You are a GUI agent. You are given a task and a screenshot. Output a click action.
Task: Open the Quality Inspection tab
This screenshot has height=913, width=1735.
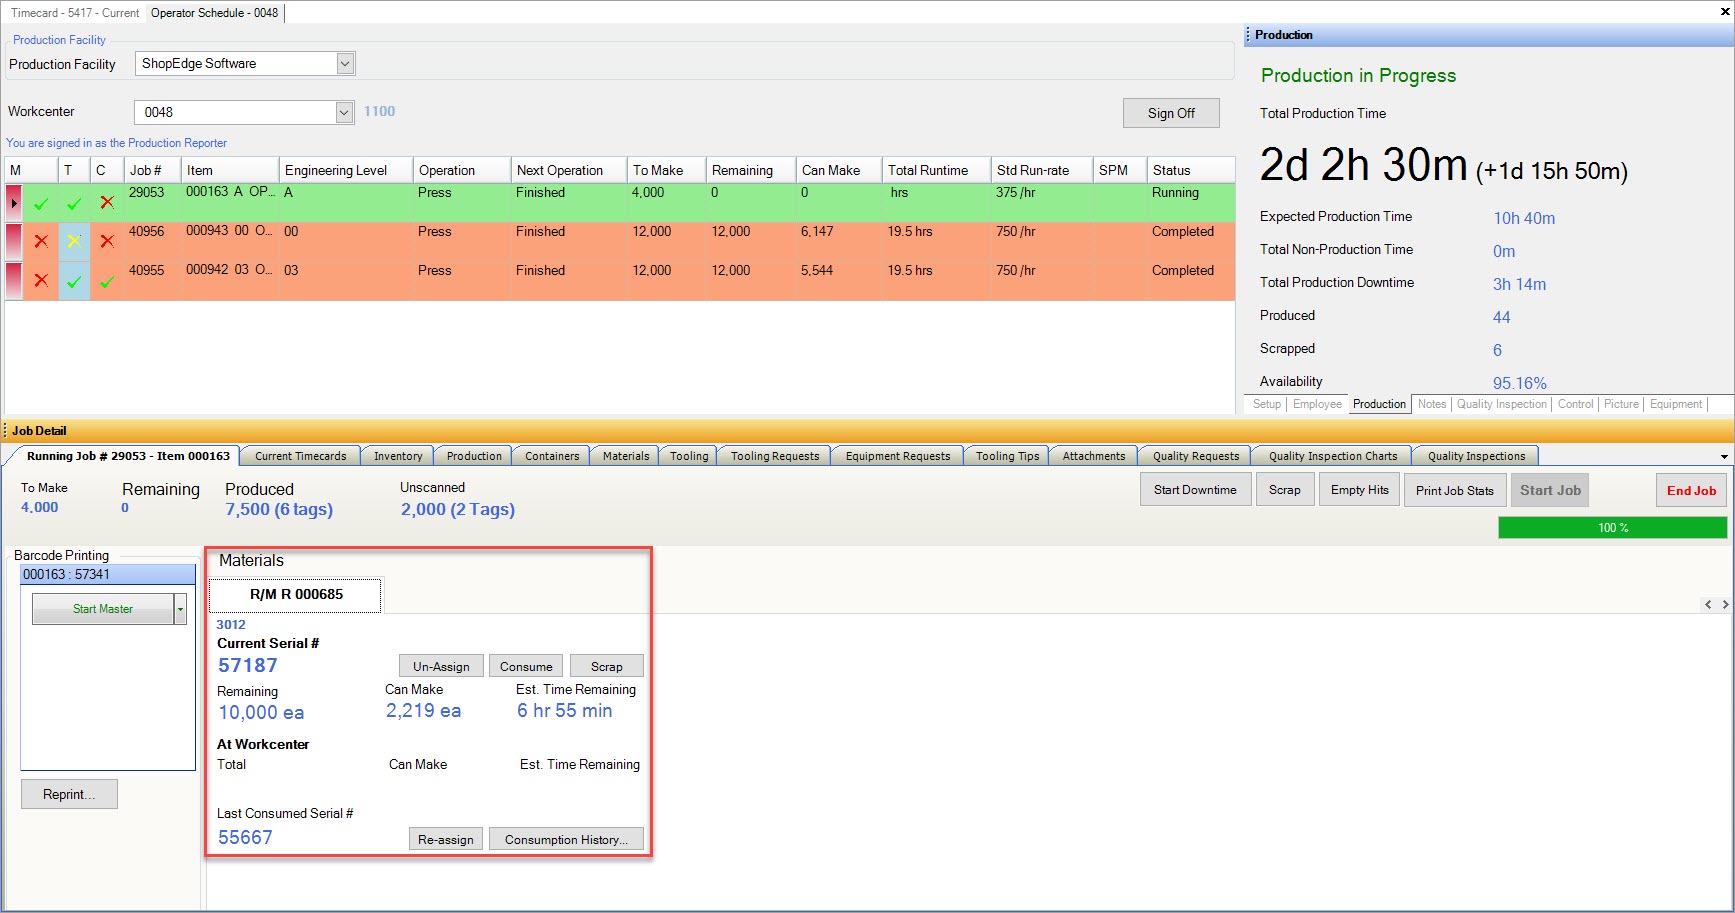[x=1502, y=404]
